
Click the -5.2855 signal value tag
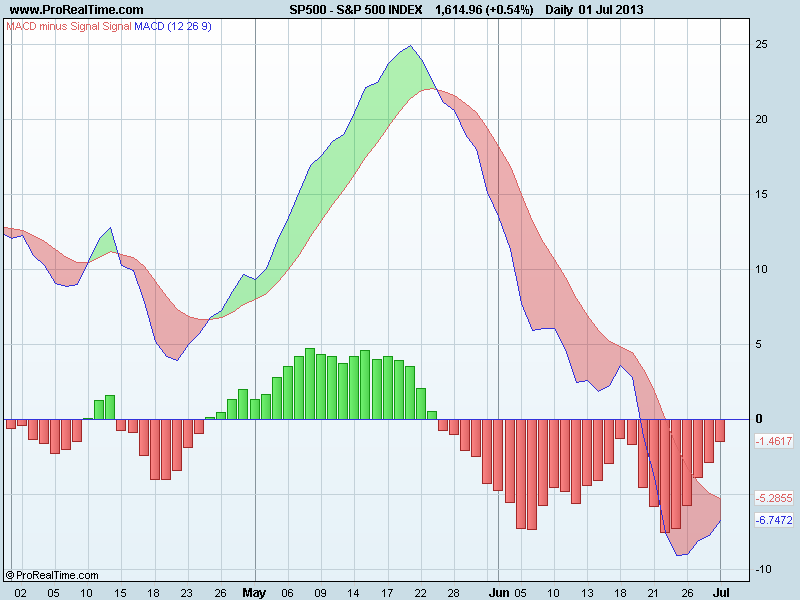774,498
